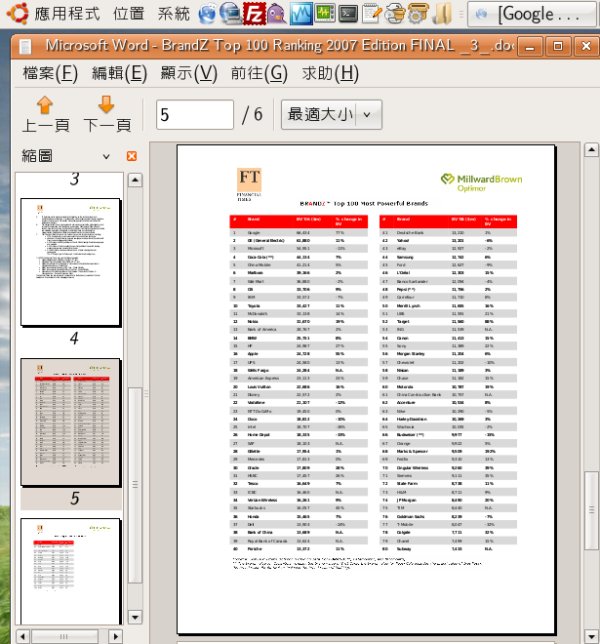Screen dimensions: 600x644
Task: Maximize the document viewer window
Action: [x=558, y=46]
